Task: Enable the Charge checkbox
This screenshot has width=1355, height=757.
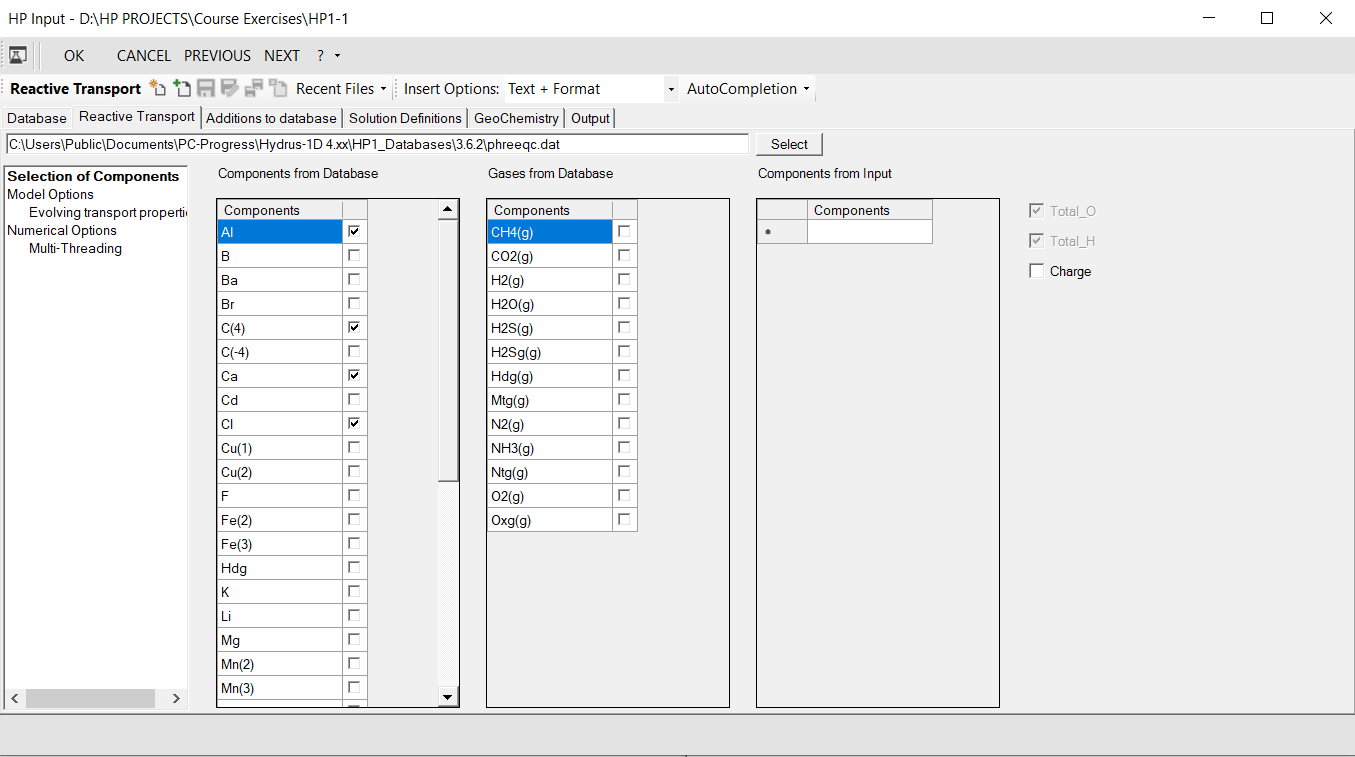Action: (1037, 271)
